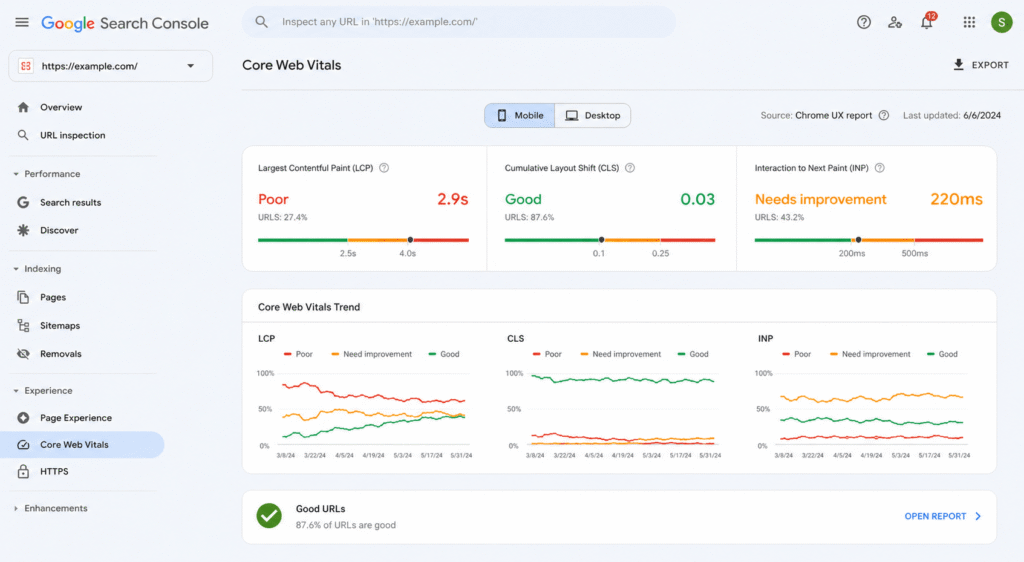Image resolution: width=1024 pixels, height=562 pixels.
Task: Click the INP trend chart
Action: coord(863,411)
